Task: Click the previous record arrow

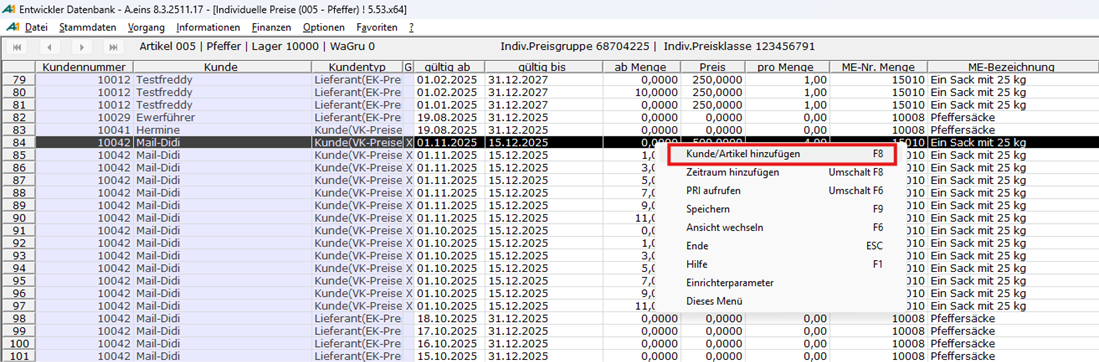Action: coord(50,47)
